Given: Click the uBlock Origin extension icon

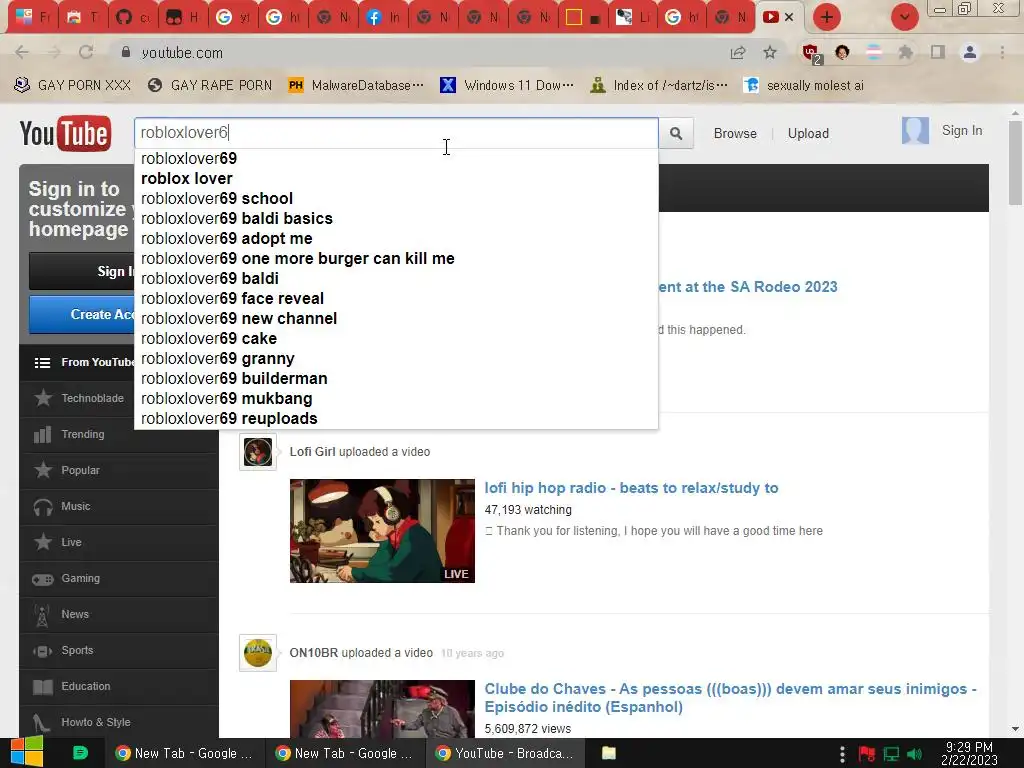Looking at the screenshot, I should point(811,53).
